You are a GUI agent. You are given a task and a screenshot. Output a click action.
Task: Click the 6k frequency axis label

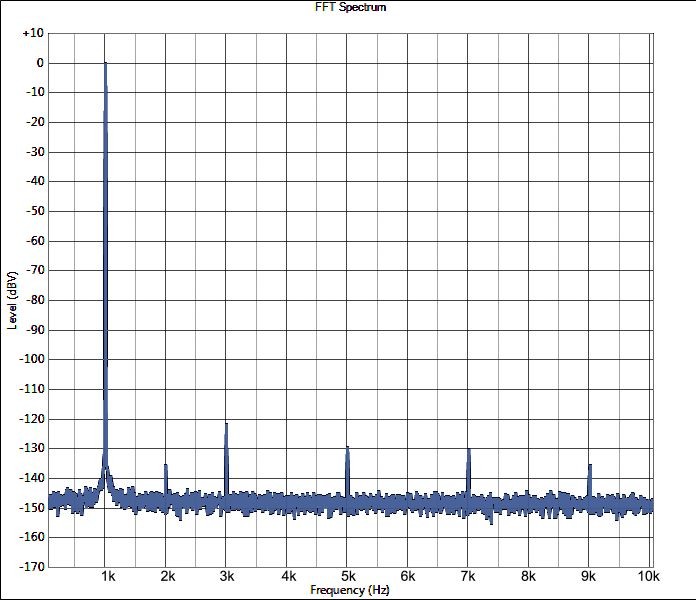408,576
